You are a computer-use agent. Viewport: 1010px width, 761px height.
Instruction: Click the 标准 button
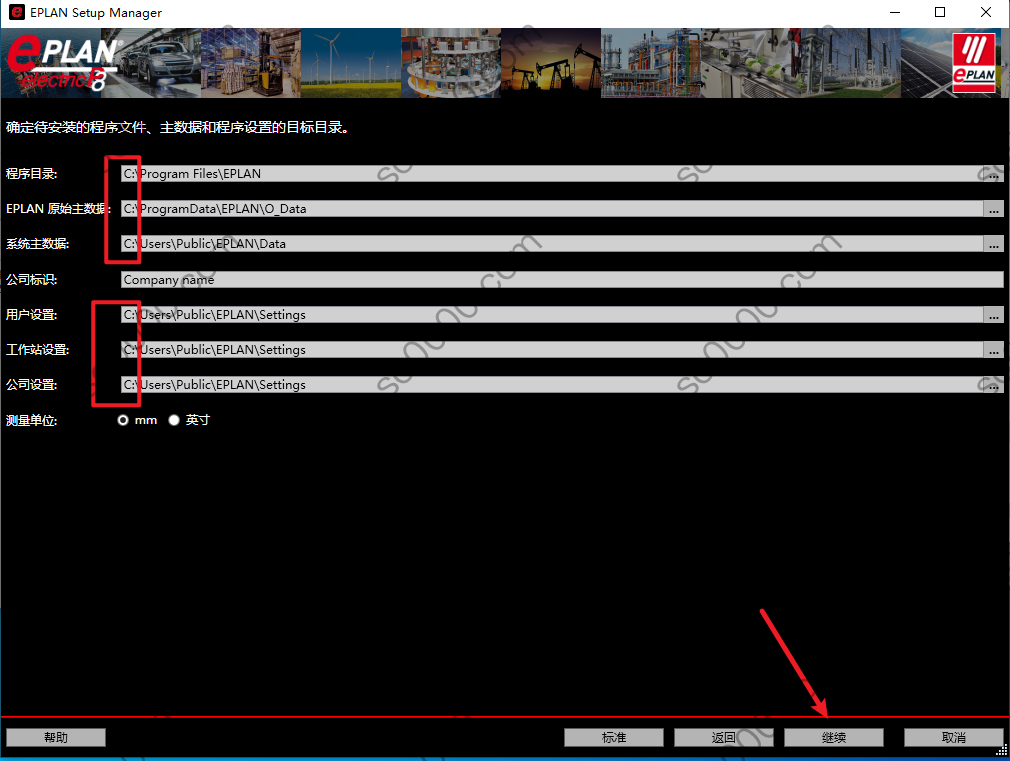[x=614, y=737]
